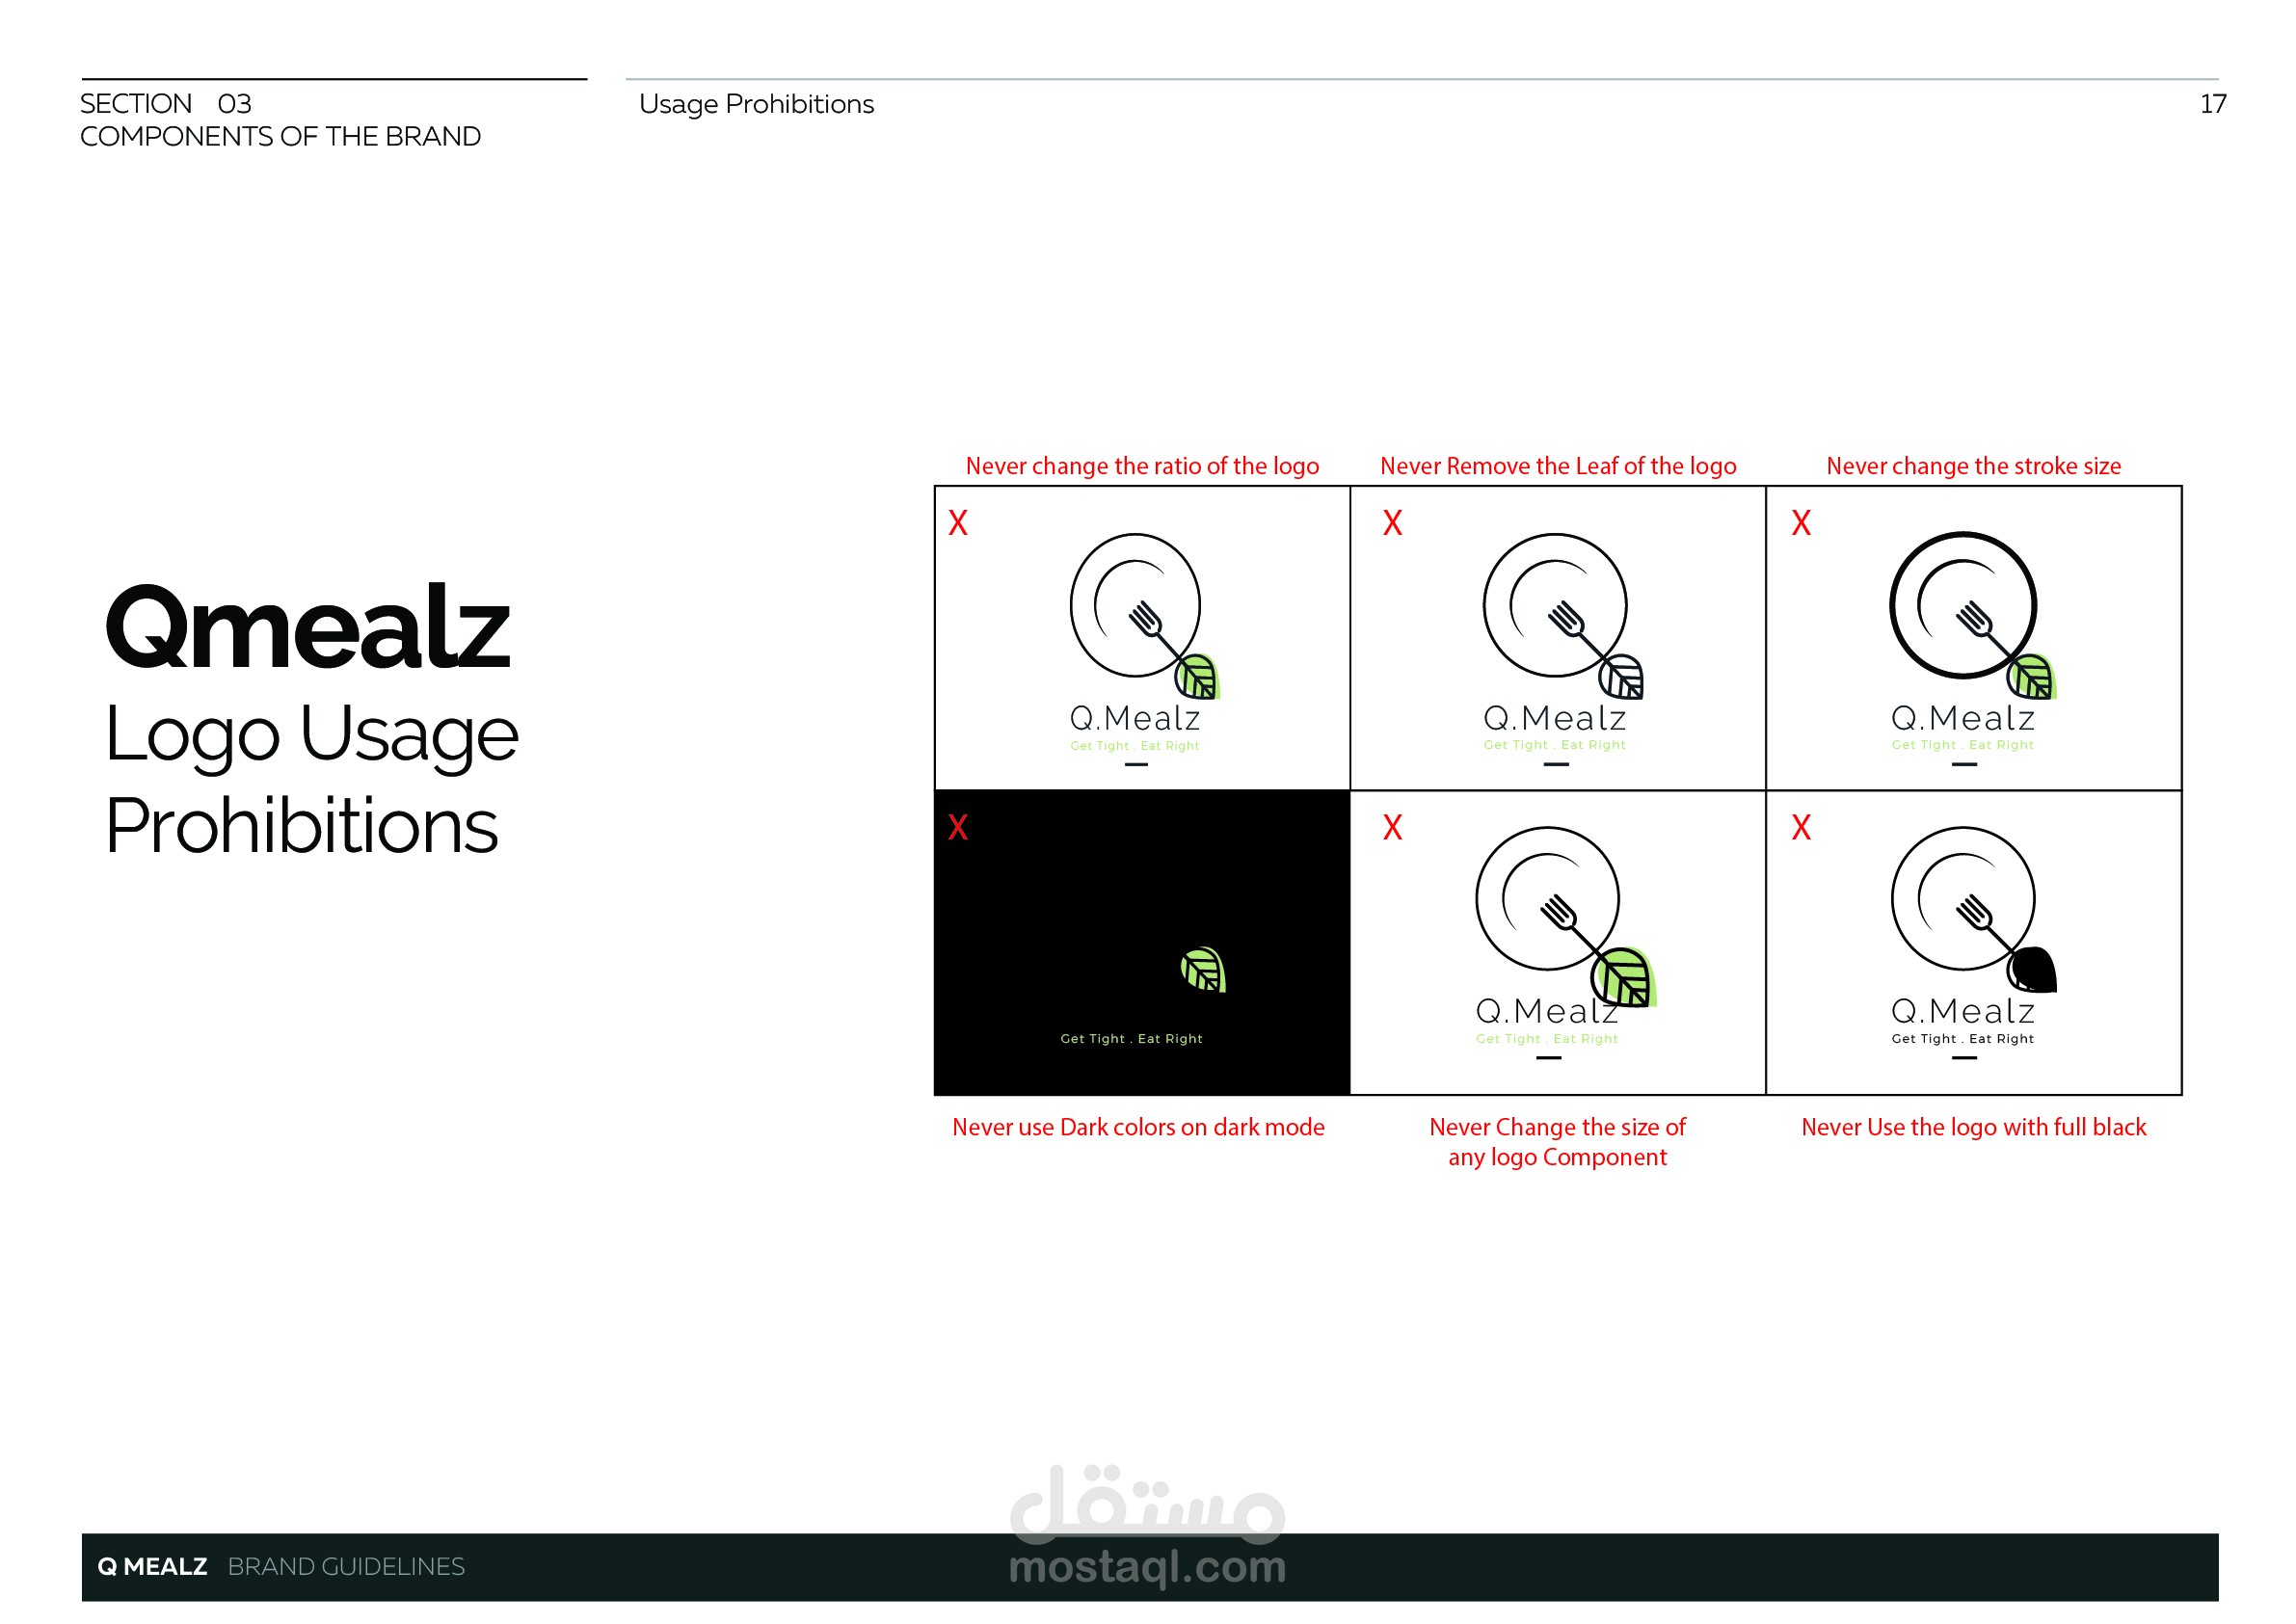
Task: Click 'Never Use the logo with full black' caption
Action: pos(1973,1127)
